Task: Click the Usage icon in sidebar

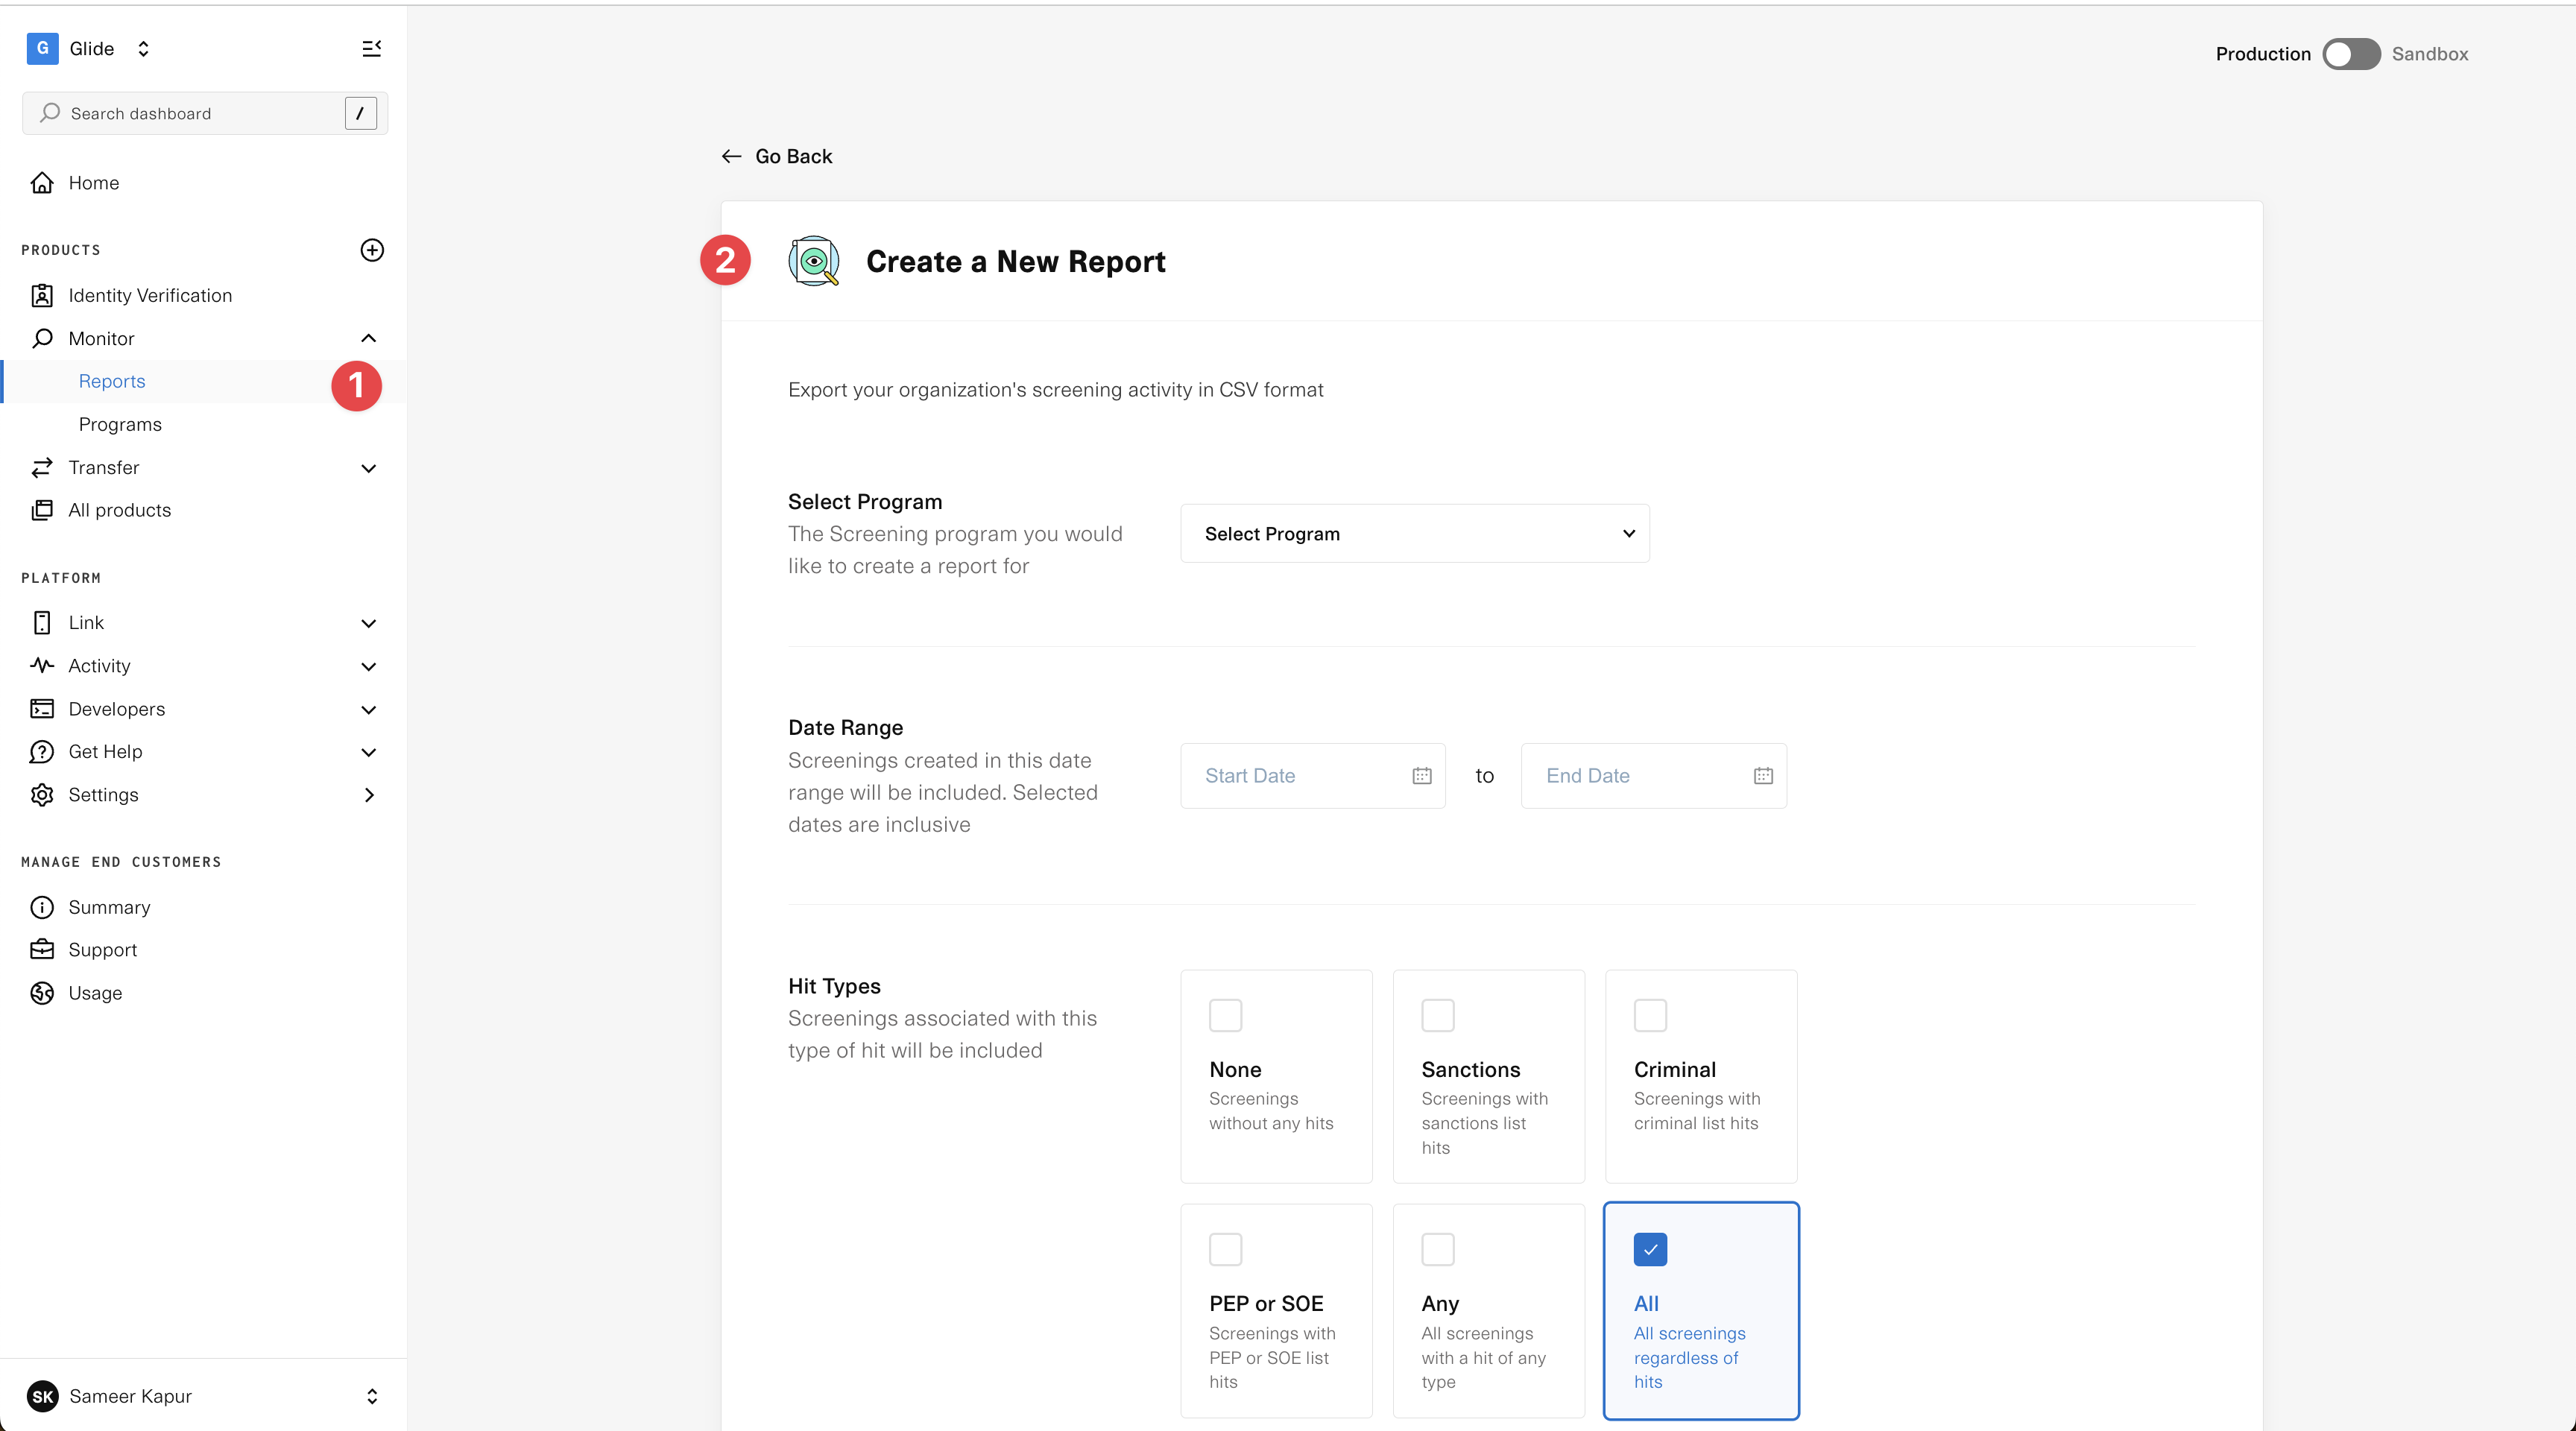Action: point(42,993)
